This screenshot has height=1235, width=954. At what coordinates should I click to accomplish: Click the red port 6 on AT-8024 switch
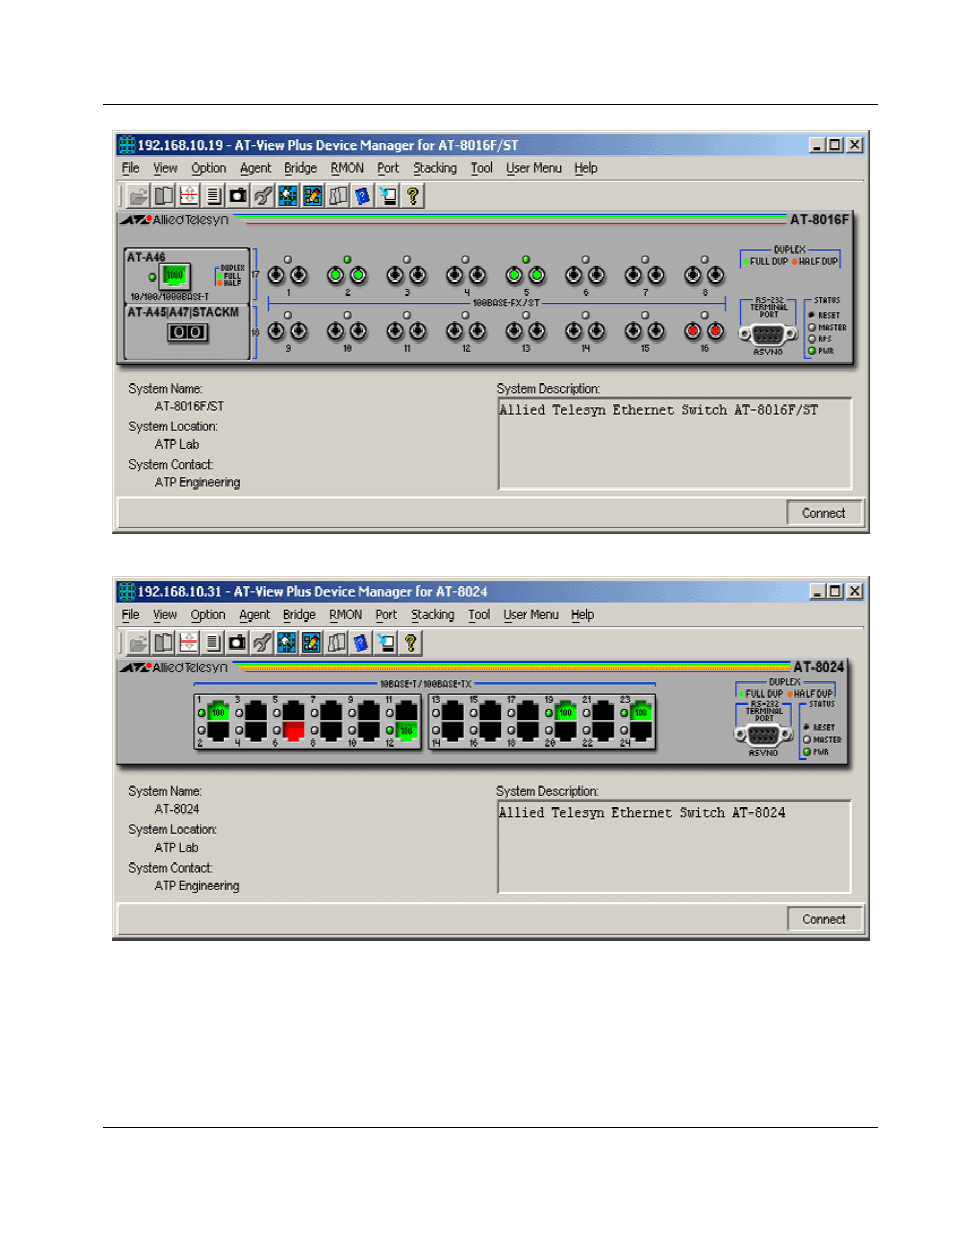tap(293, 731)
